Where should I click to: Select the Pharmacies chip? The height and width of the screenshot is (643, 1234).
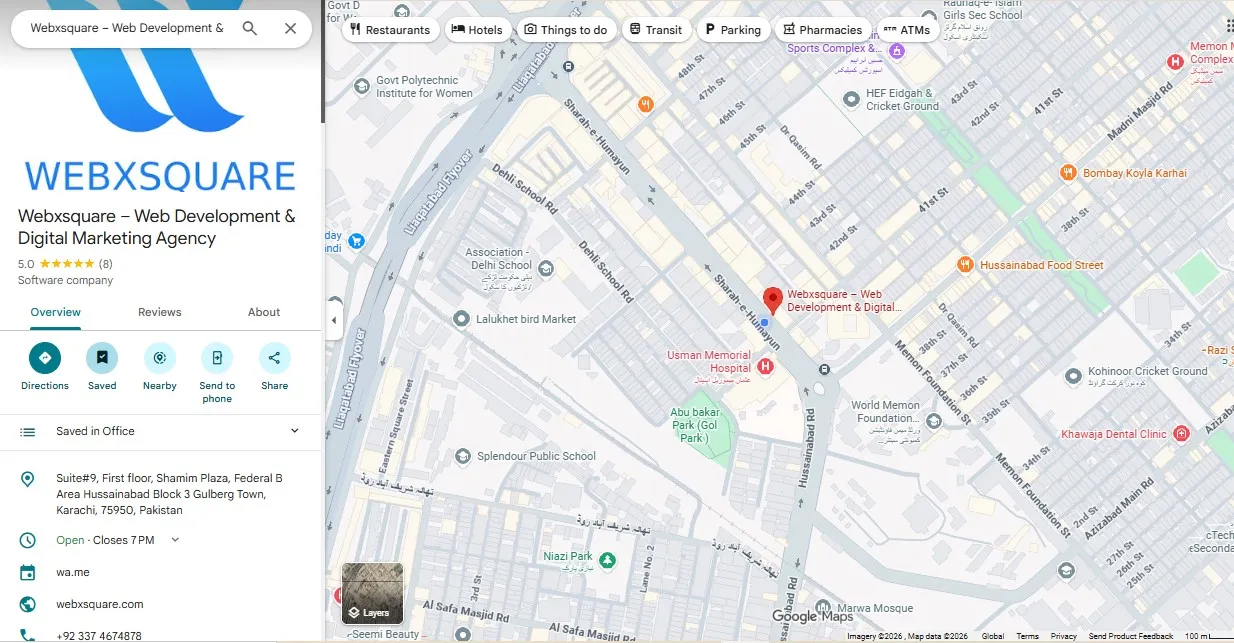click(x=823, y=30)
